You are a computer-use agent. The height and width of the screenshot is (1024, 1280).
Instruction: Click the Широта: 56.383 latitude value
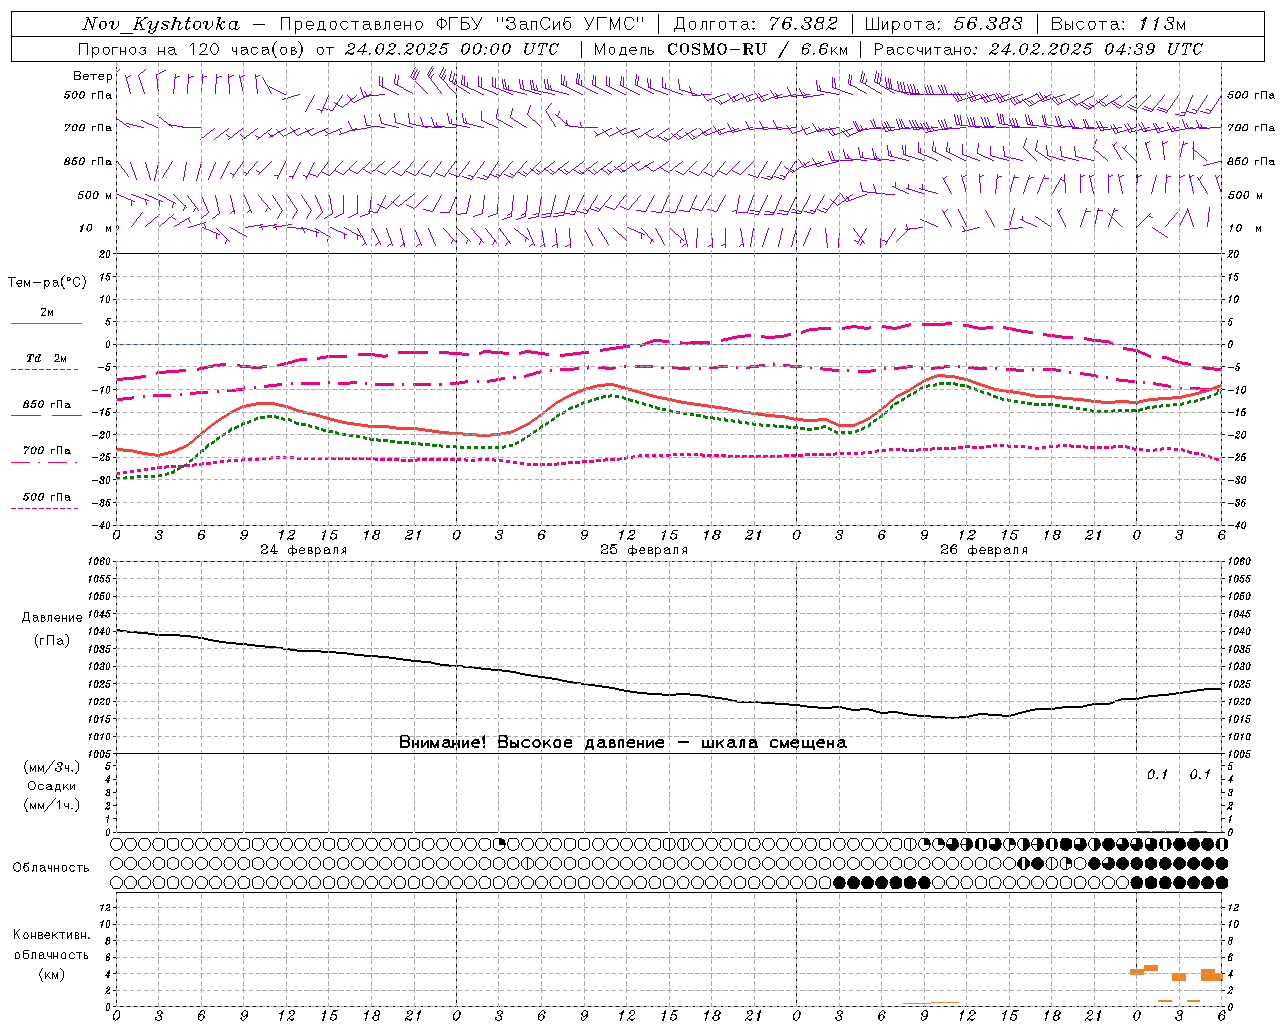tap(944, 24)
